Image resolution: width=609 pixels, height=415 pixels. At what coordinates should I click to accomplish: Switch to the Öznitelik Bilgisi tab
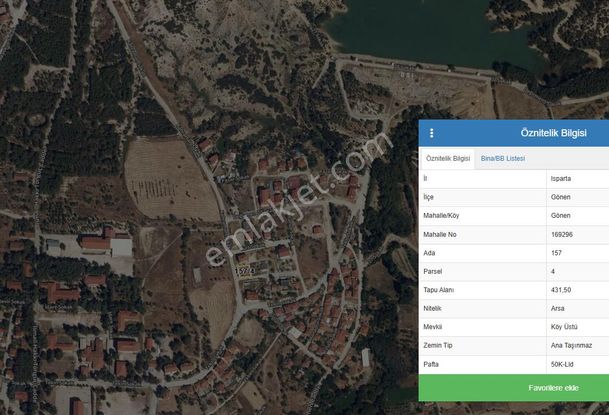pos(448,158)
